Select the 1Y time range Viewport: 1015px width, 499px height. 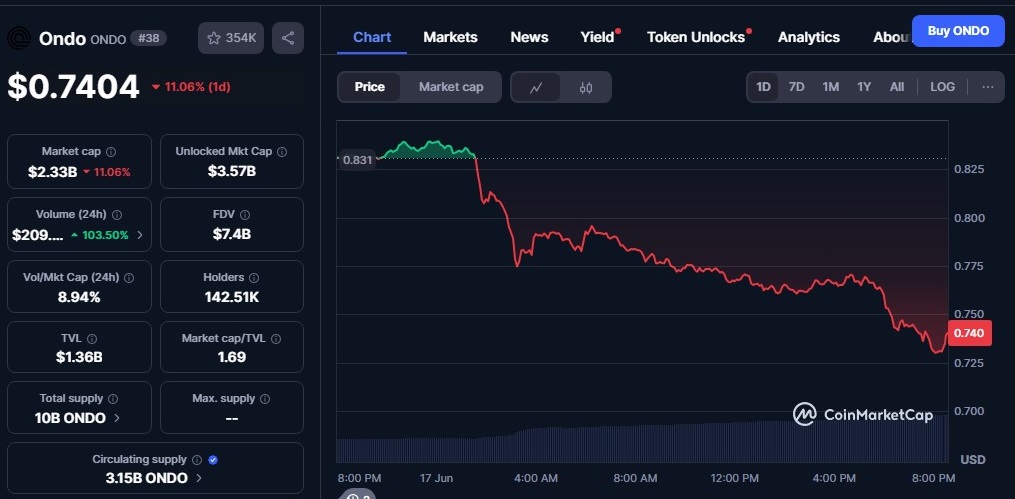(864, 87)
